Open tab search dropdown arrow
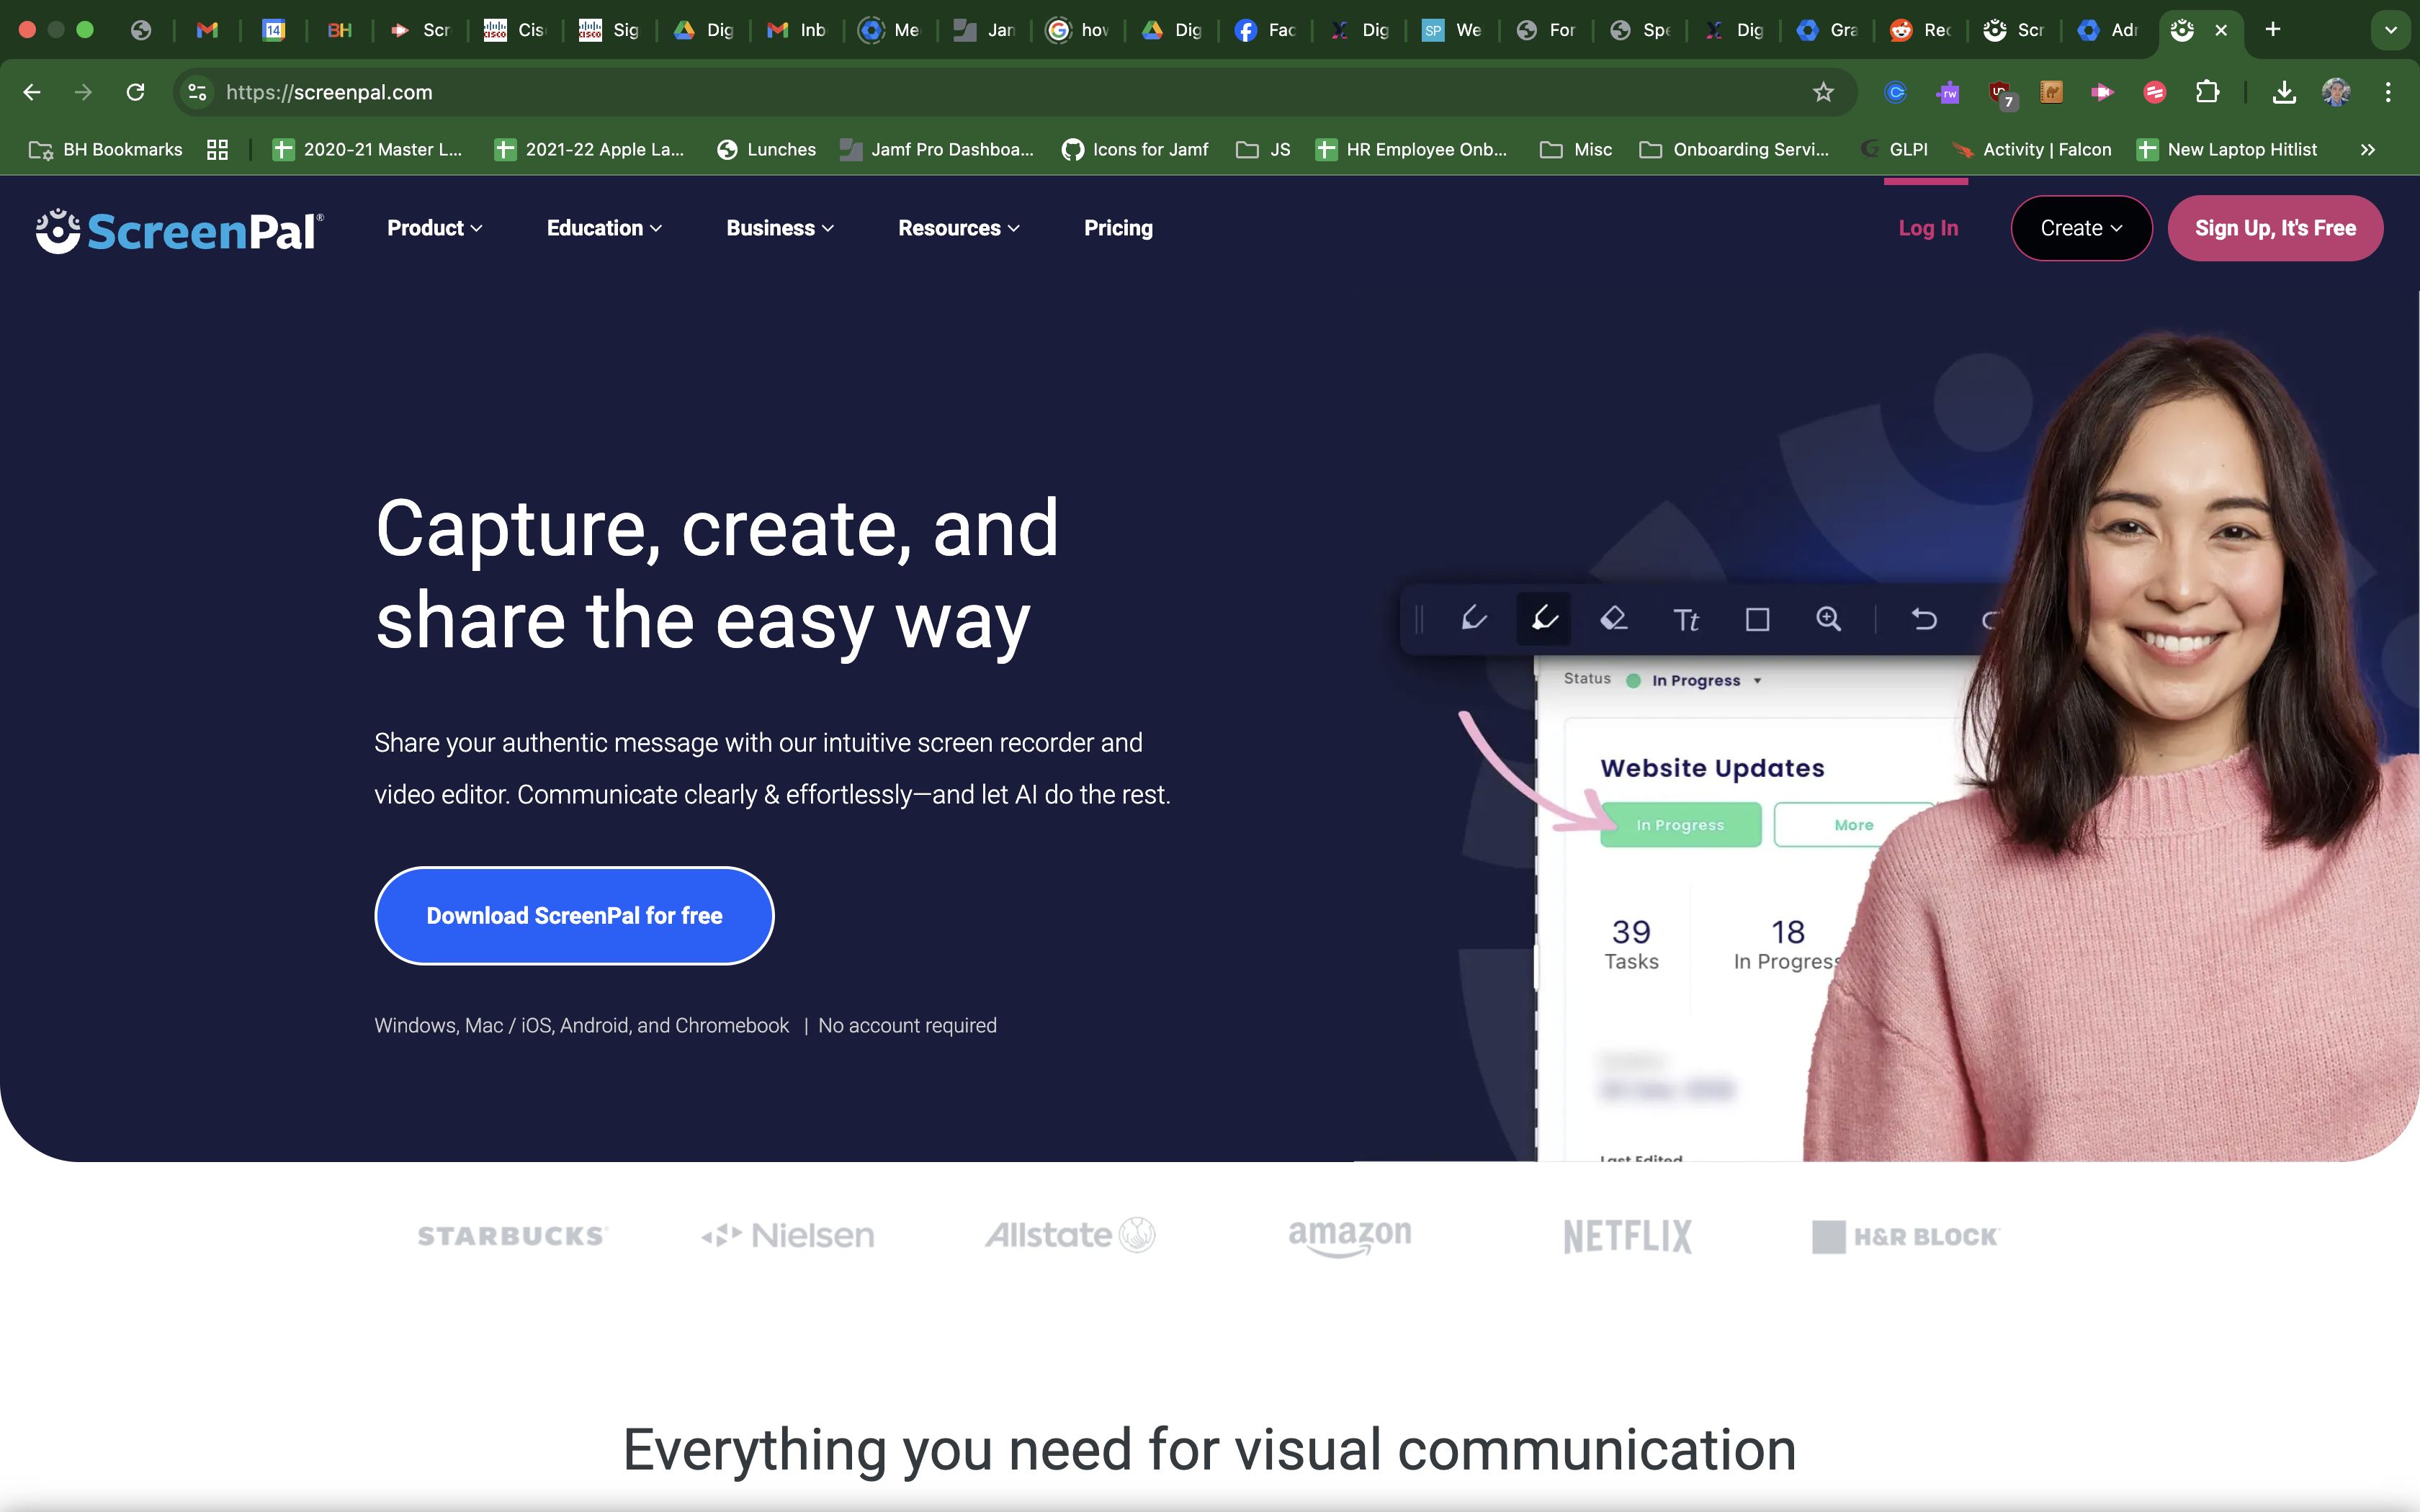The width and height of the screenshot is (2420, 1512). (2391, 30)
